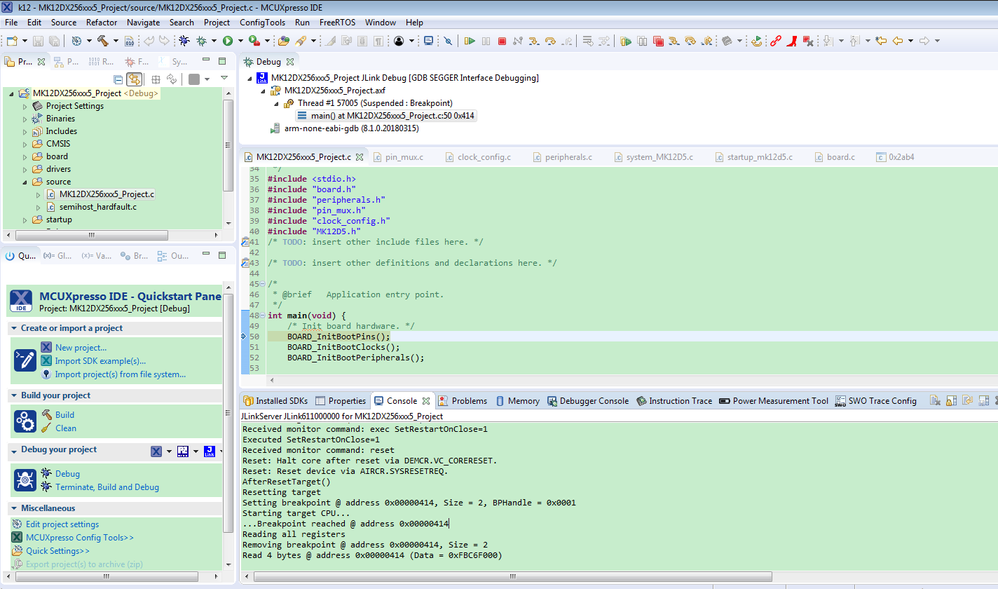Select semihost_hardfault.c in project tree
This screenshot has width=998, height=589.
pos(97,207)
